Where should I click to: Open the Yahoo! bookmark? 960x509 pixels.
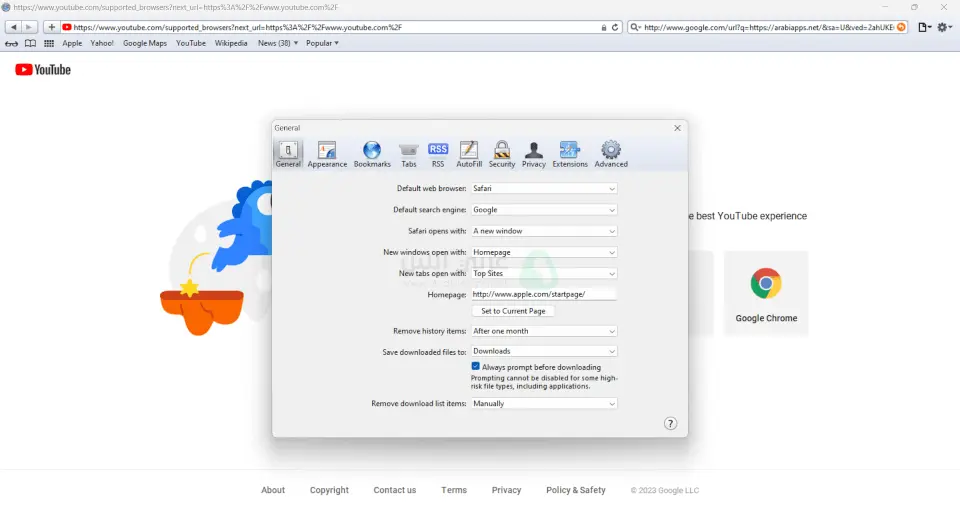(x=102, y=43)
